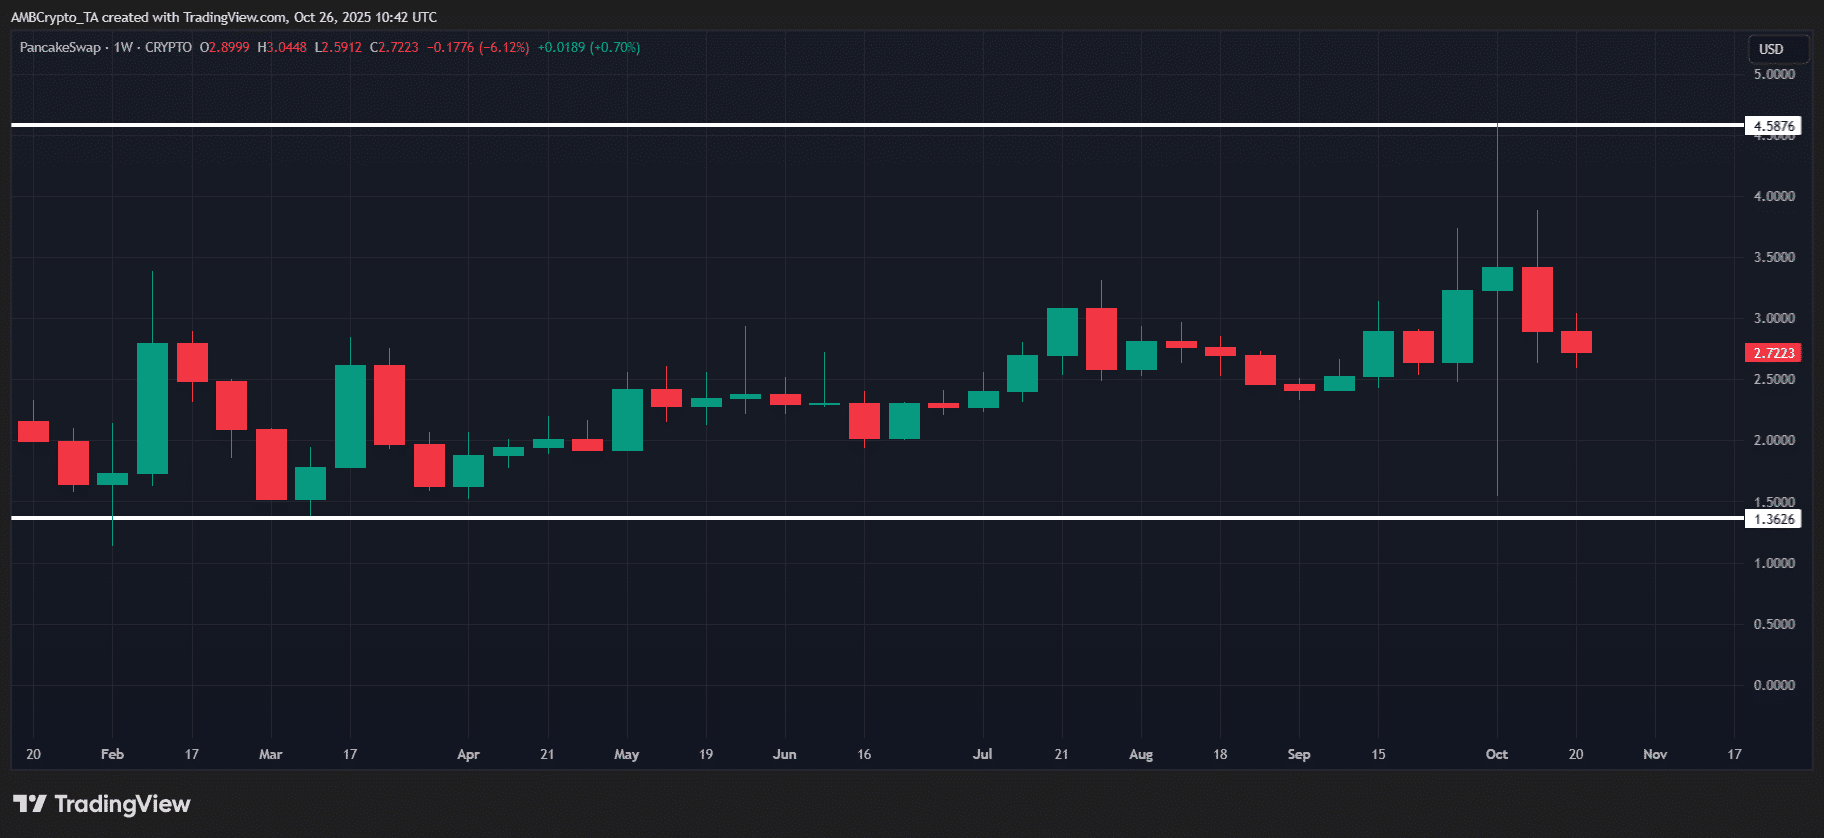Image resolution: width=1824 pixels, height=838 pixels.
Task: Click the Jul label on time axis
Action: (x=983, y=754)
